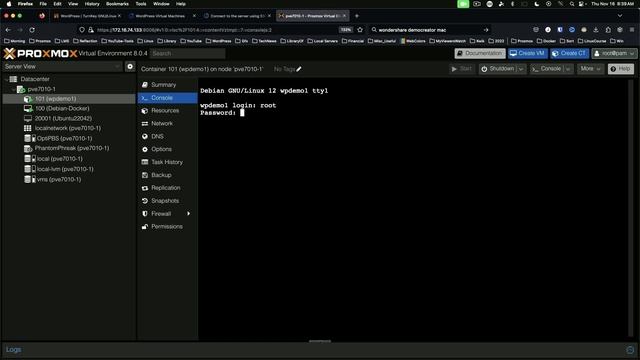This screenshot has width=640, height=360.
Task: Open the Permissions section
Action: [x=167, y=227]
